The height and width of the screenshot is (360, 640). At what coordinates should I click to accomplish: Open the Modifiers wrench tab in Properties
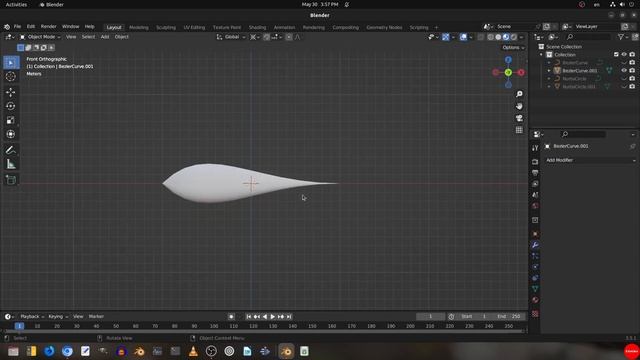[x=535, y=245]
